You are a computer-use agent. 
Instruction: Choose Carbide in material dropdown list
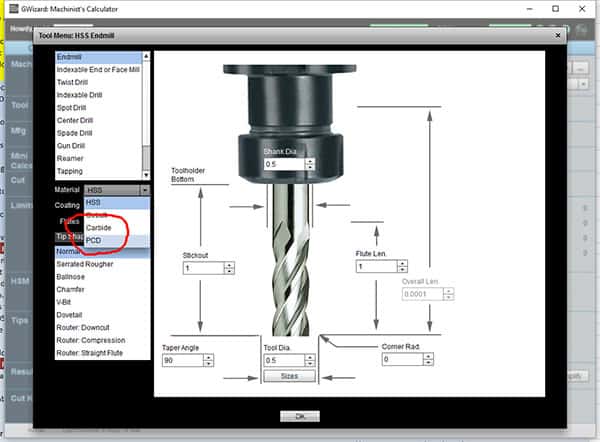point(117,228)
